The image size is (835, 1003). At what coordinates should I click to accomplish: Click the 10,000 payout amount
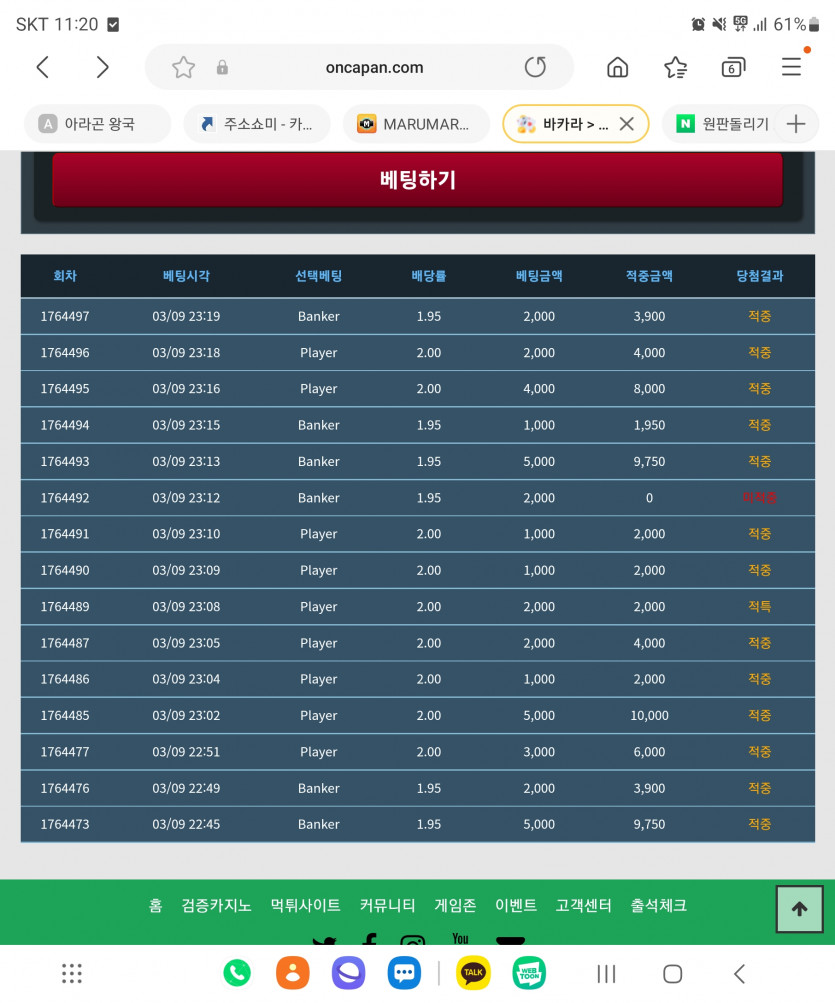(x=649, y=715)
